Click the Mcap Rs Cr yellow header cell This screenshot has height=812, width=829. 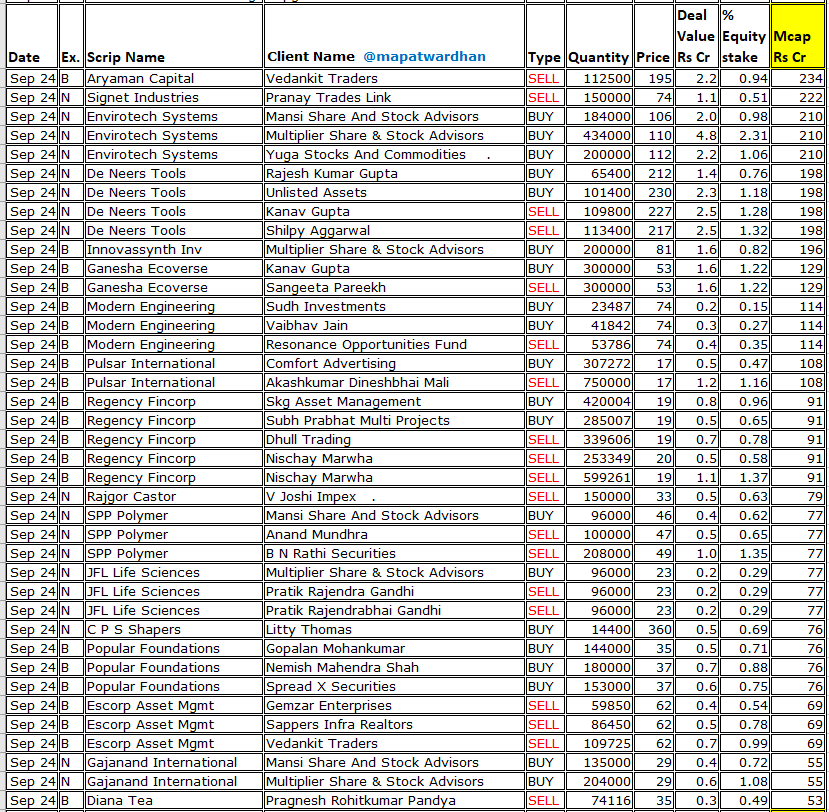(797, 36)
